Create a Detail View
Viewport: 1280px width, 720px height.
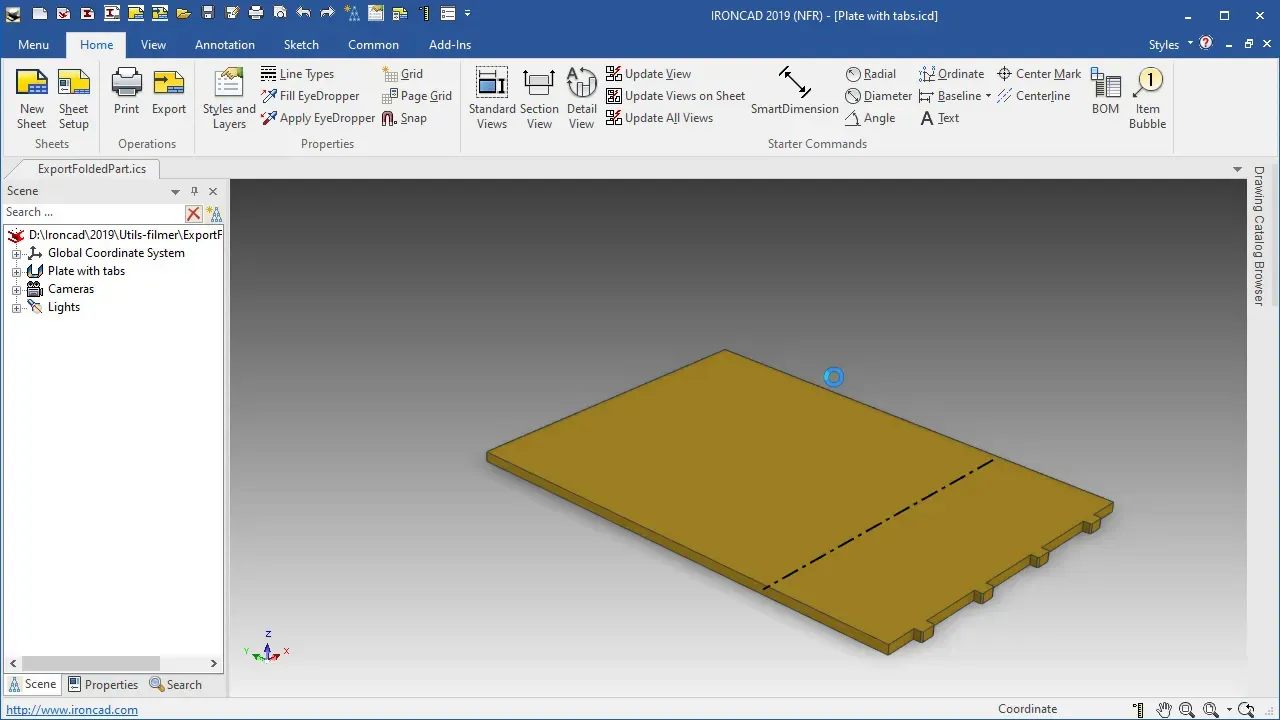pyautogui.click(x=581, y=98)
